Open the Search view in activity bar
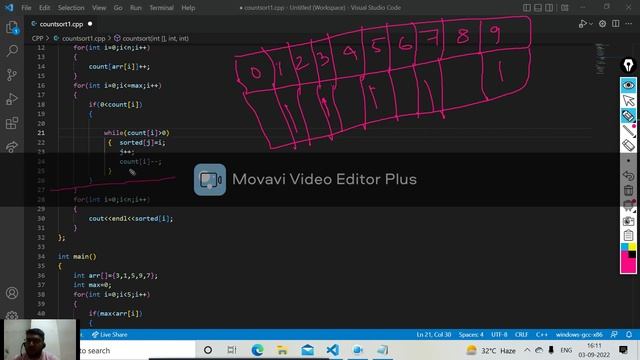640x360 pixels. [x=12, y=51]
